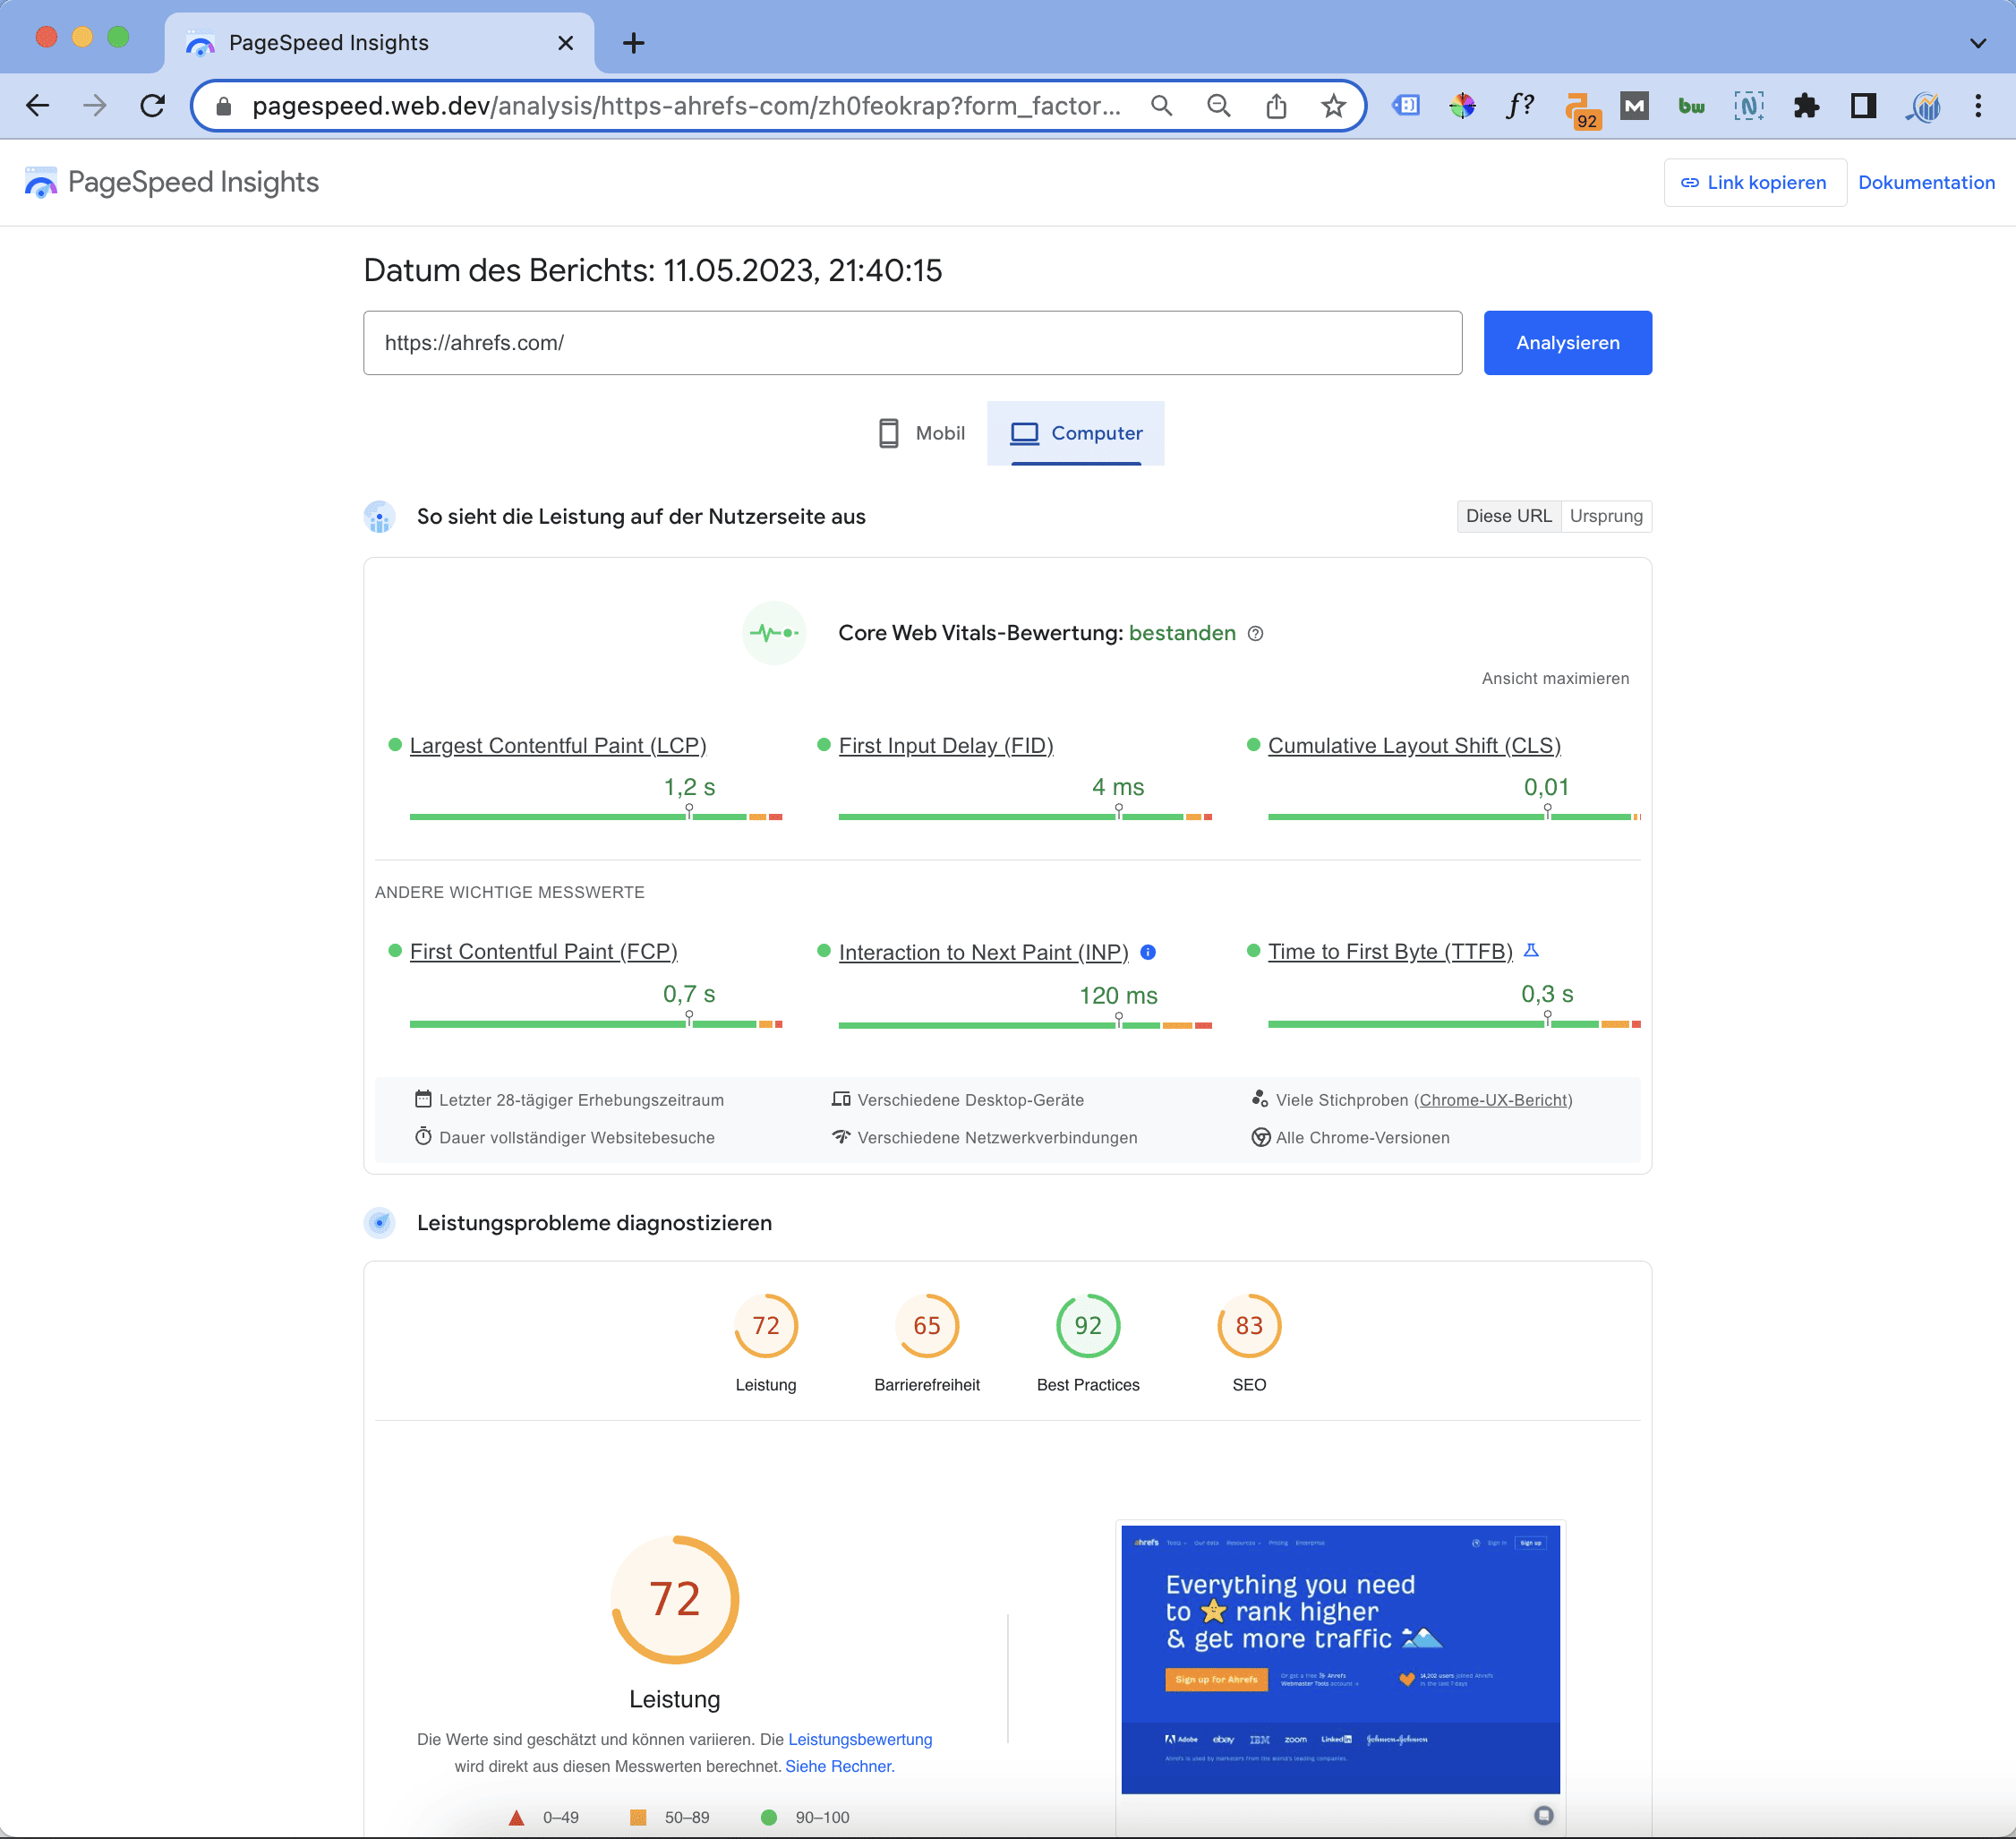Viewport: 2016px width, 1839px height.
Task: Click the INP info icon
Action: (x=1148, y=952)
